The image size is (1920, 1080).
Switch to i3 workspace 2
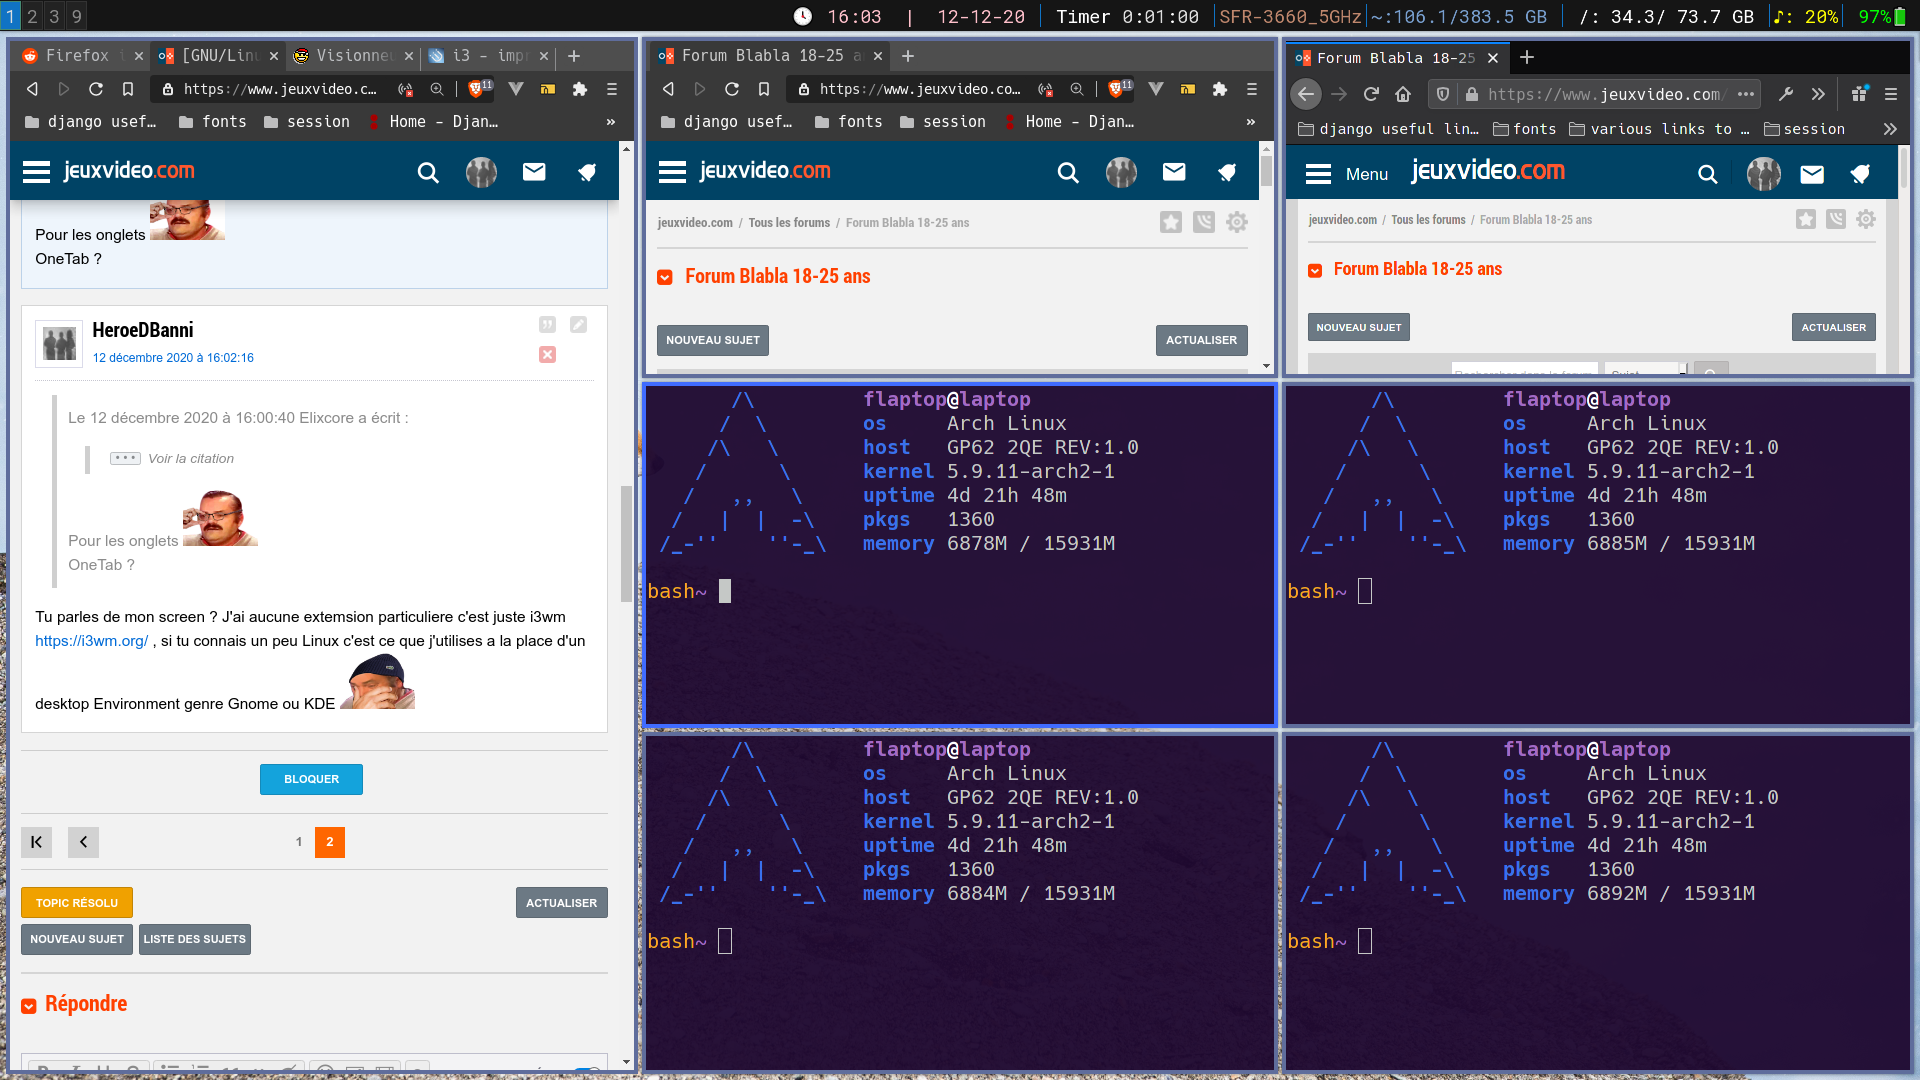point(33,16)
